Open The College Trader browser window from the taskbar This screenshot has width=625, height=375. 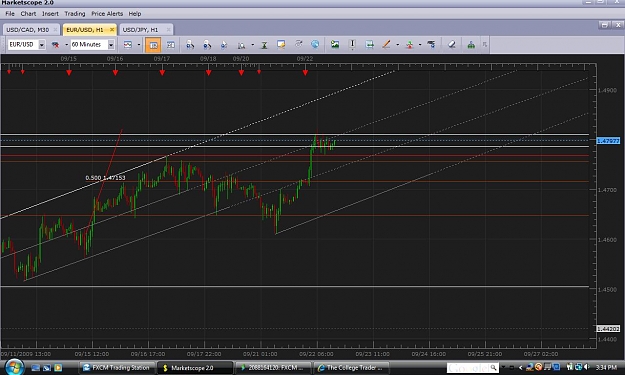(352, 368)
